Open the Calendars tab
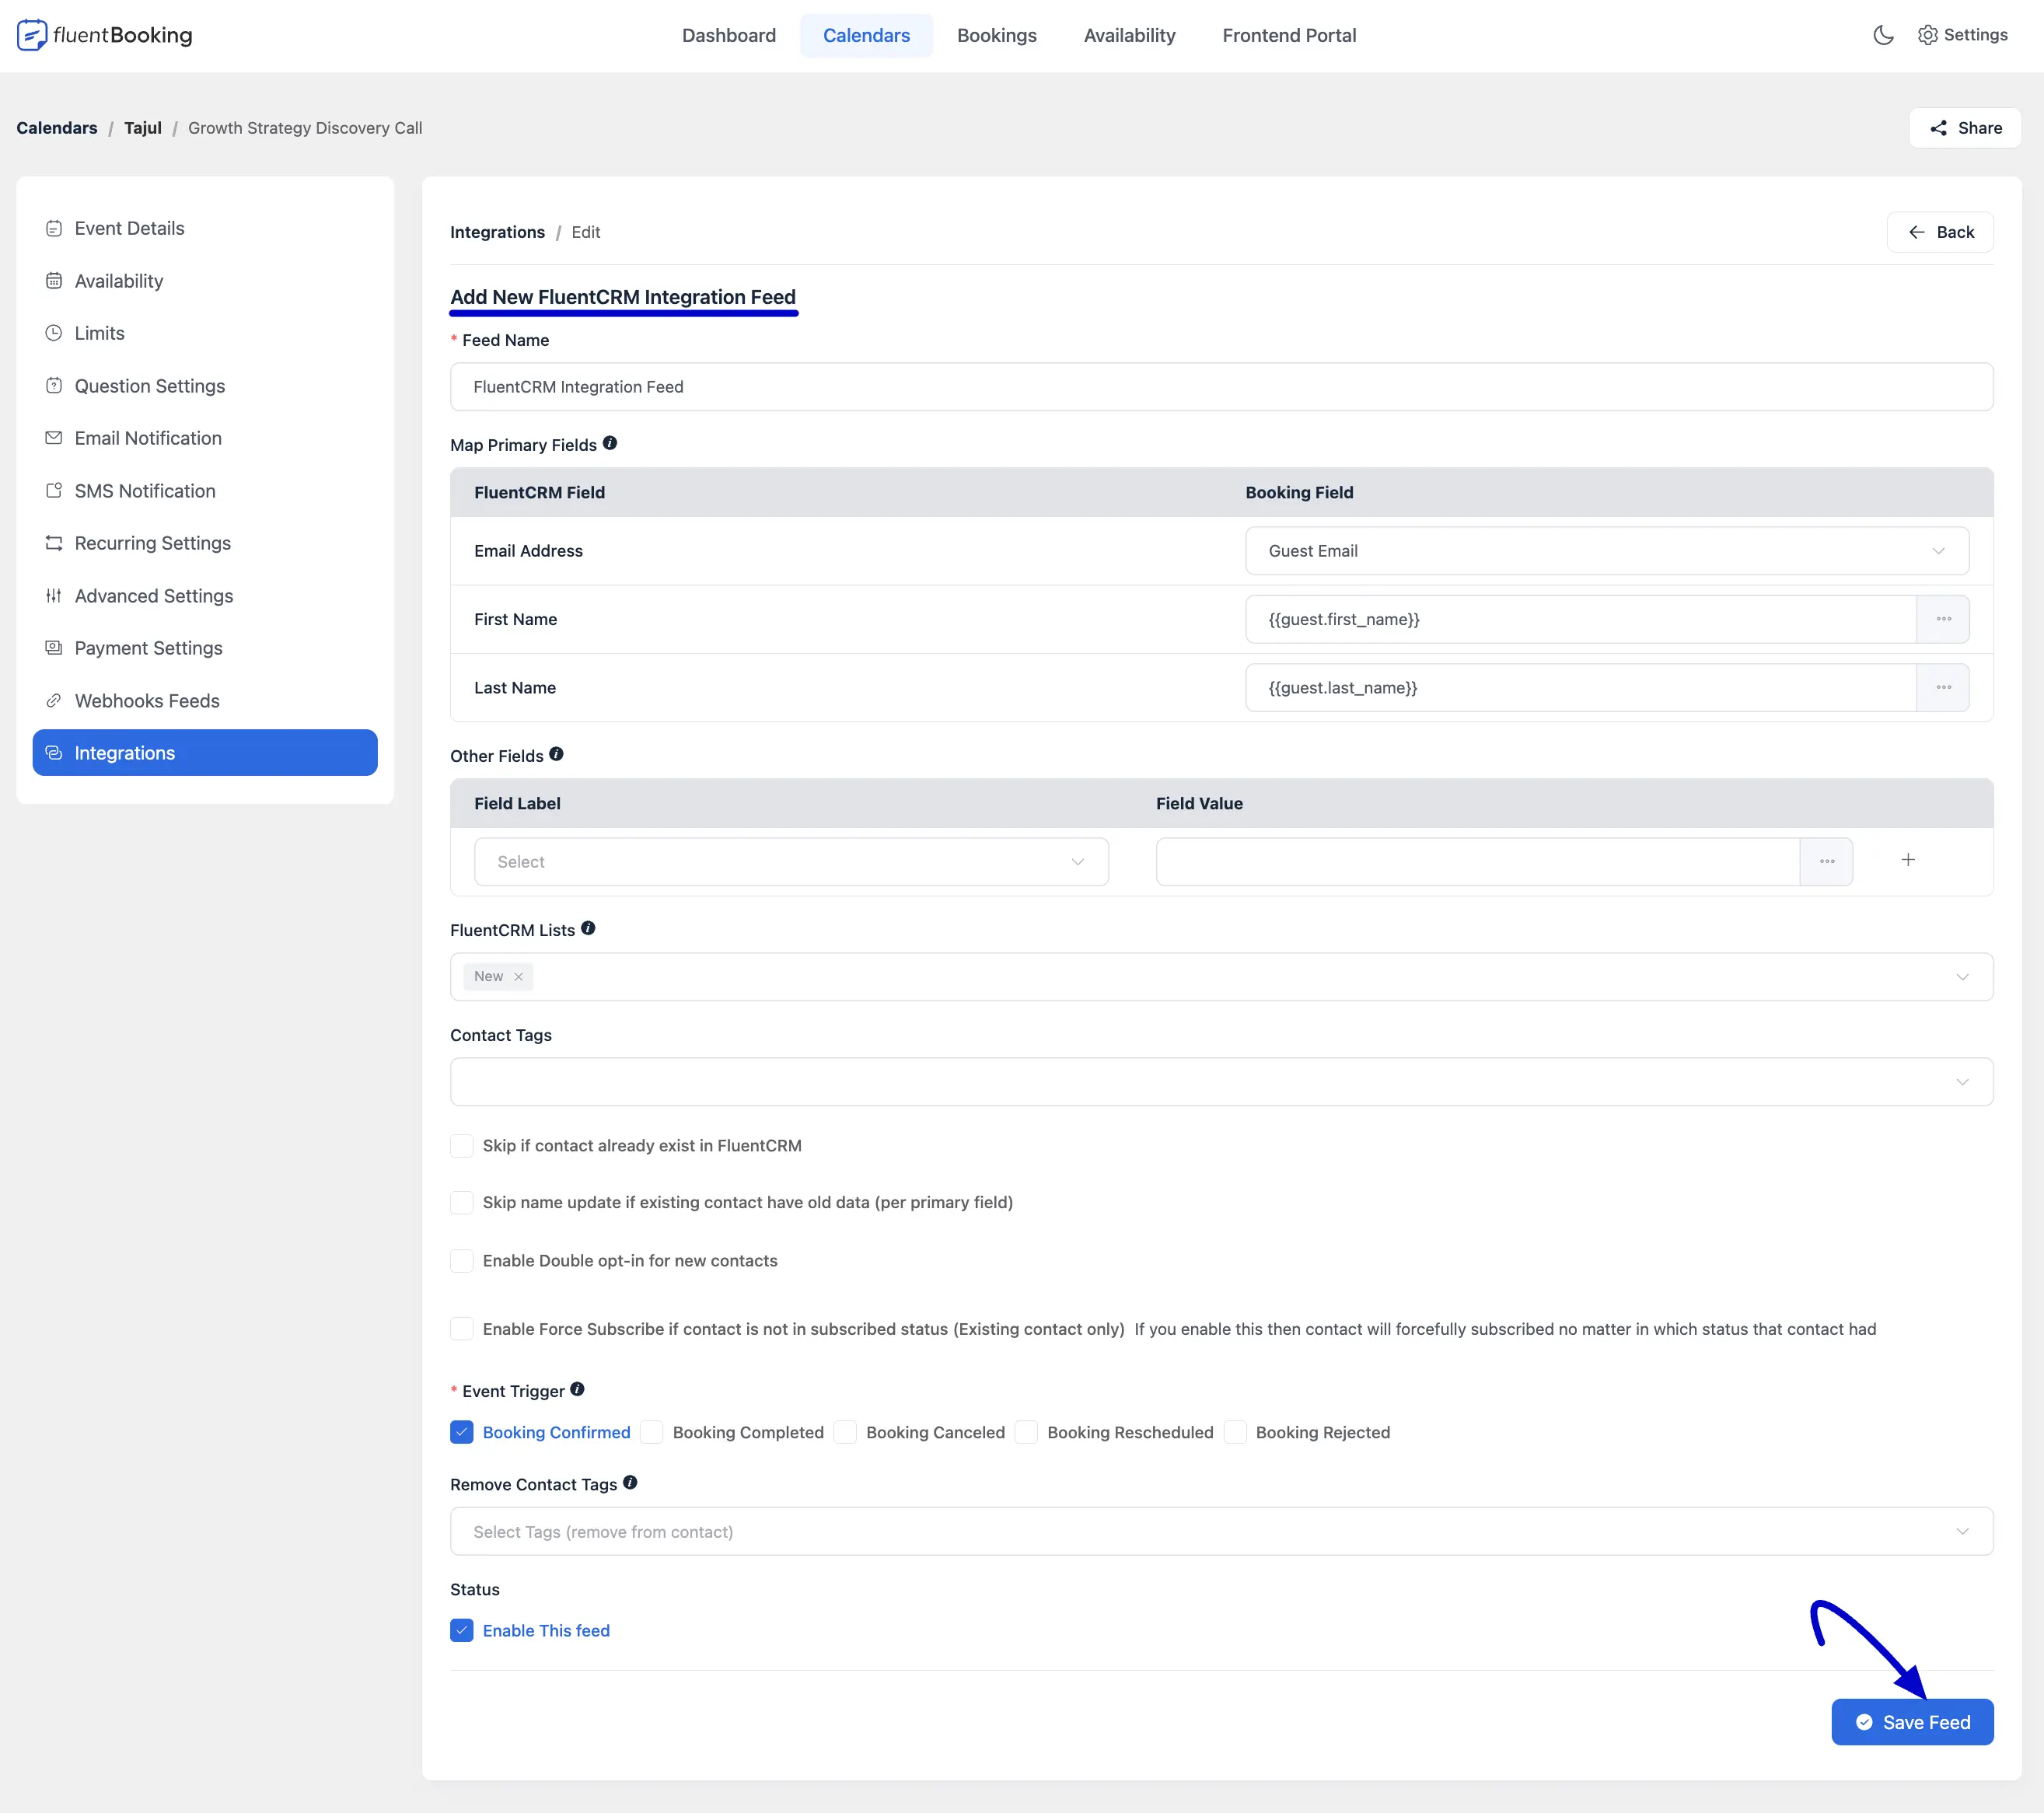This screenshot has height=1813, width=2044. 866,36
